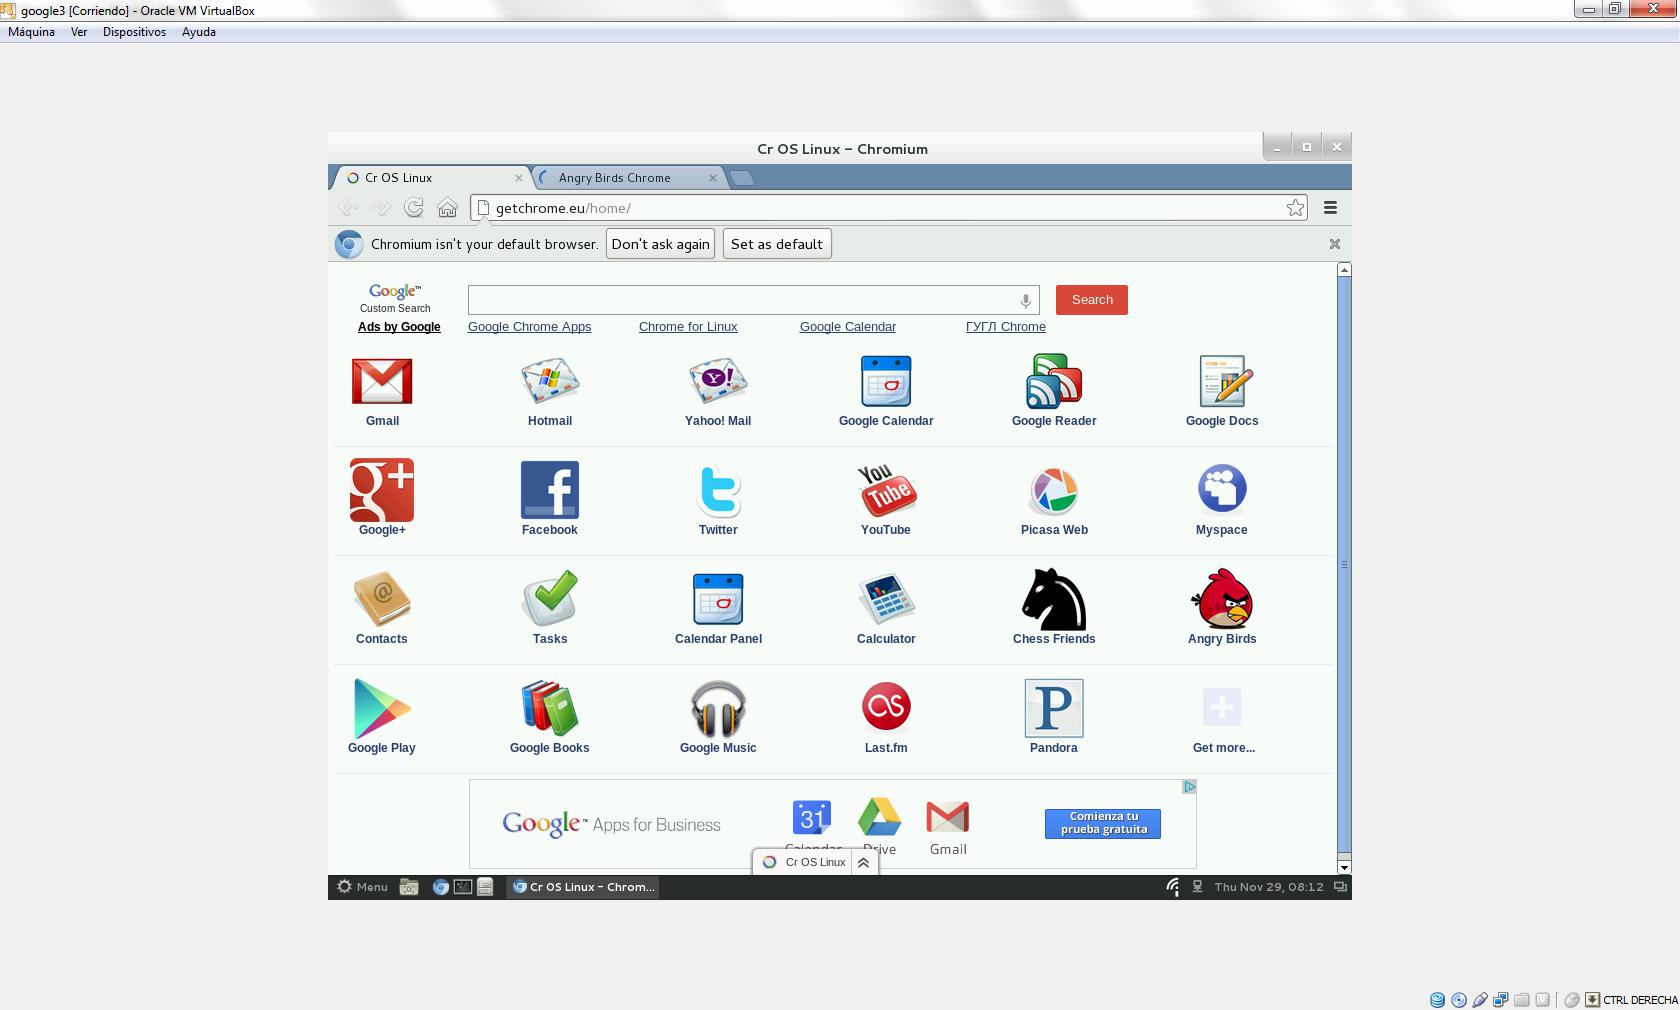
Task: Click the page's vertical scrollbar
Action: click(1344, 565)
